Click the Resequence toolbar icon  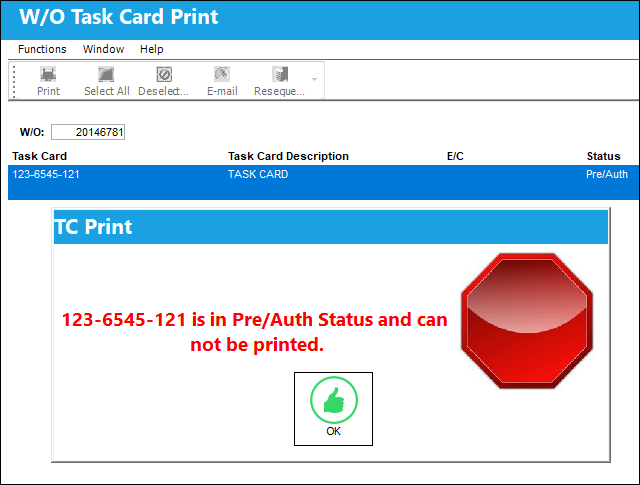coord(280,81)
